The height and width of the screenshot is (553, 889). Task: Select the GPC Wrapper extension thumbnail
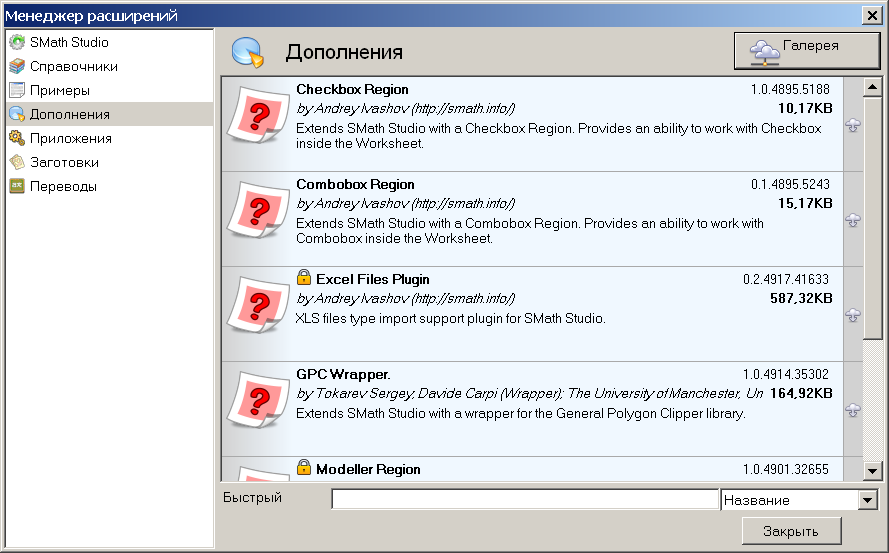pyautogui.click(x=258, y=400)
